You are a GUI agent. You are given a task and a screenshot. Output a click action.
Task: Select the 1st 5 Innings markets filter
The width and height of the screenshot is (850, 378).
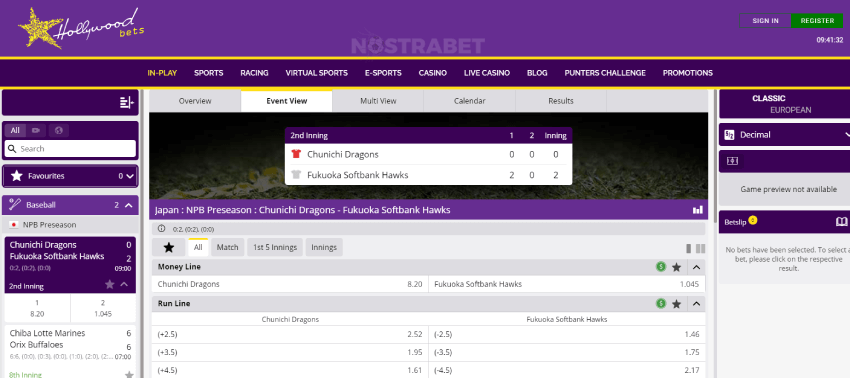pos(275,247)
